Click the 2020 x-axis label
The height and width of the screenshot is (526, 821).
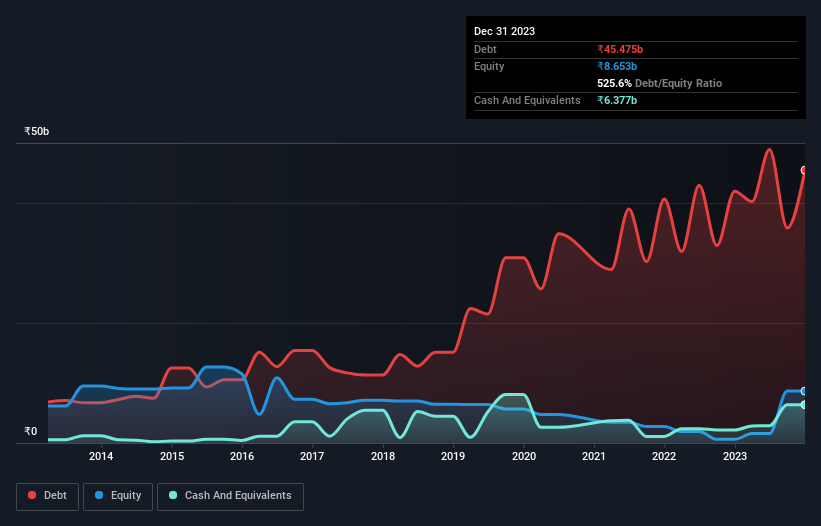[524, 456]
